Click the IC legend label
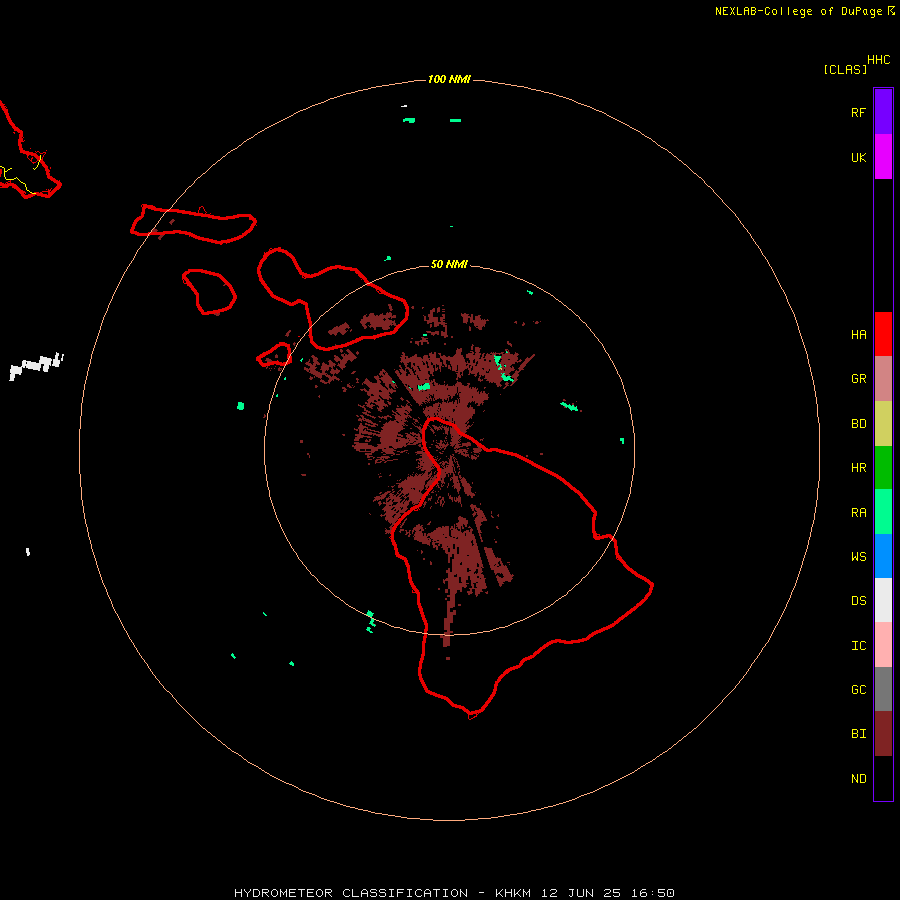 (x=858, y=646)
